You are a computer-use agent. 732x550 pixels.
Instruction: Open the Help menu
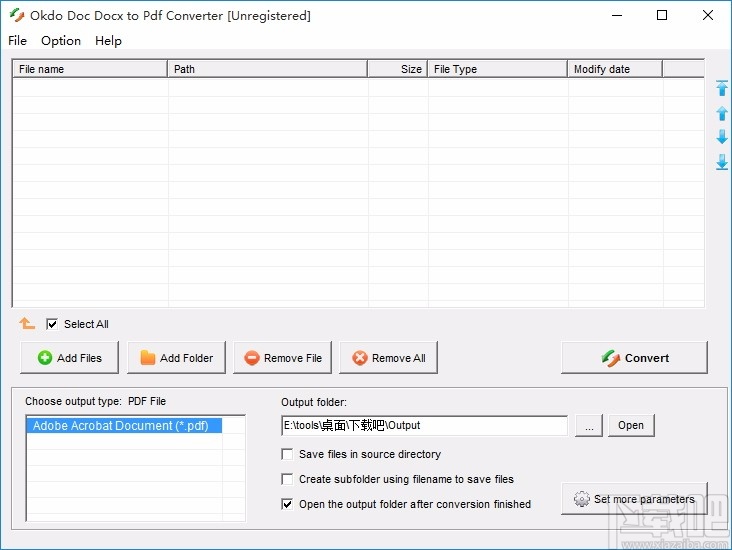click(108, 41)
